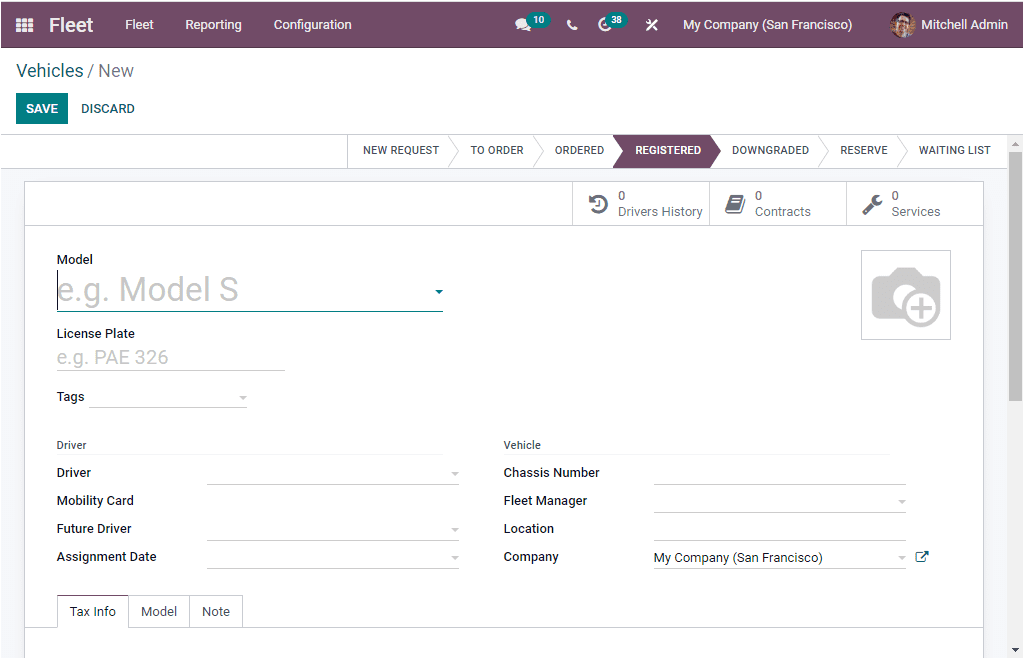The image size is (1024, 659).
Task: Click the Mitchell Admin avatar
Action: pyautogui.click(x=902, y=25)
